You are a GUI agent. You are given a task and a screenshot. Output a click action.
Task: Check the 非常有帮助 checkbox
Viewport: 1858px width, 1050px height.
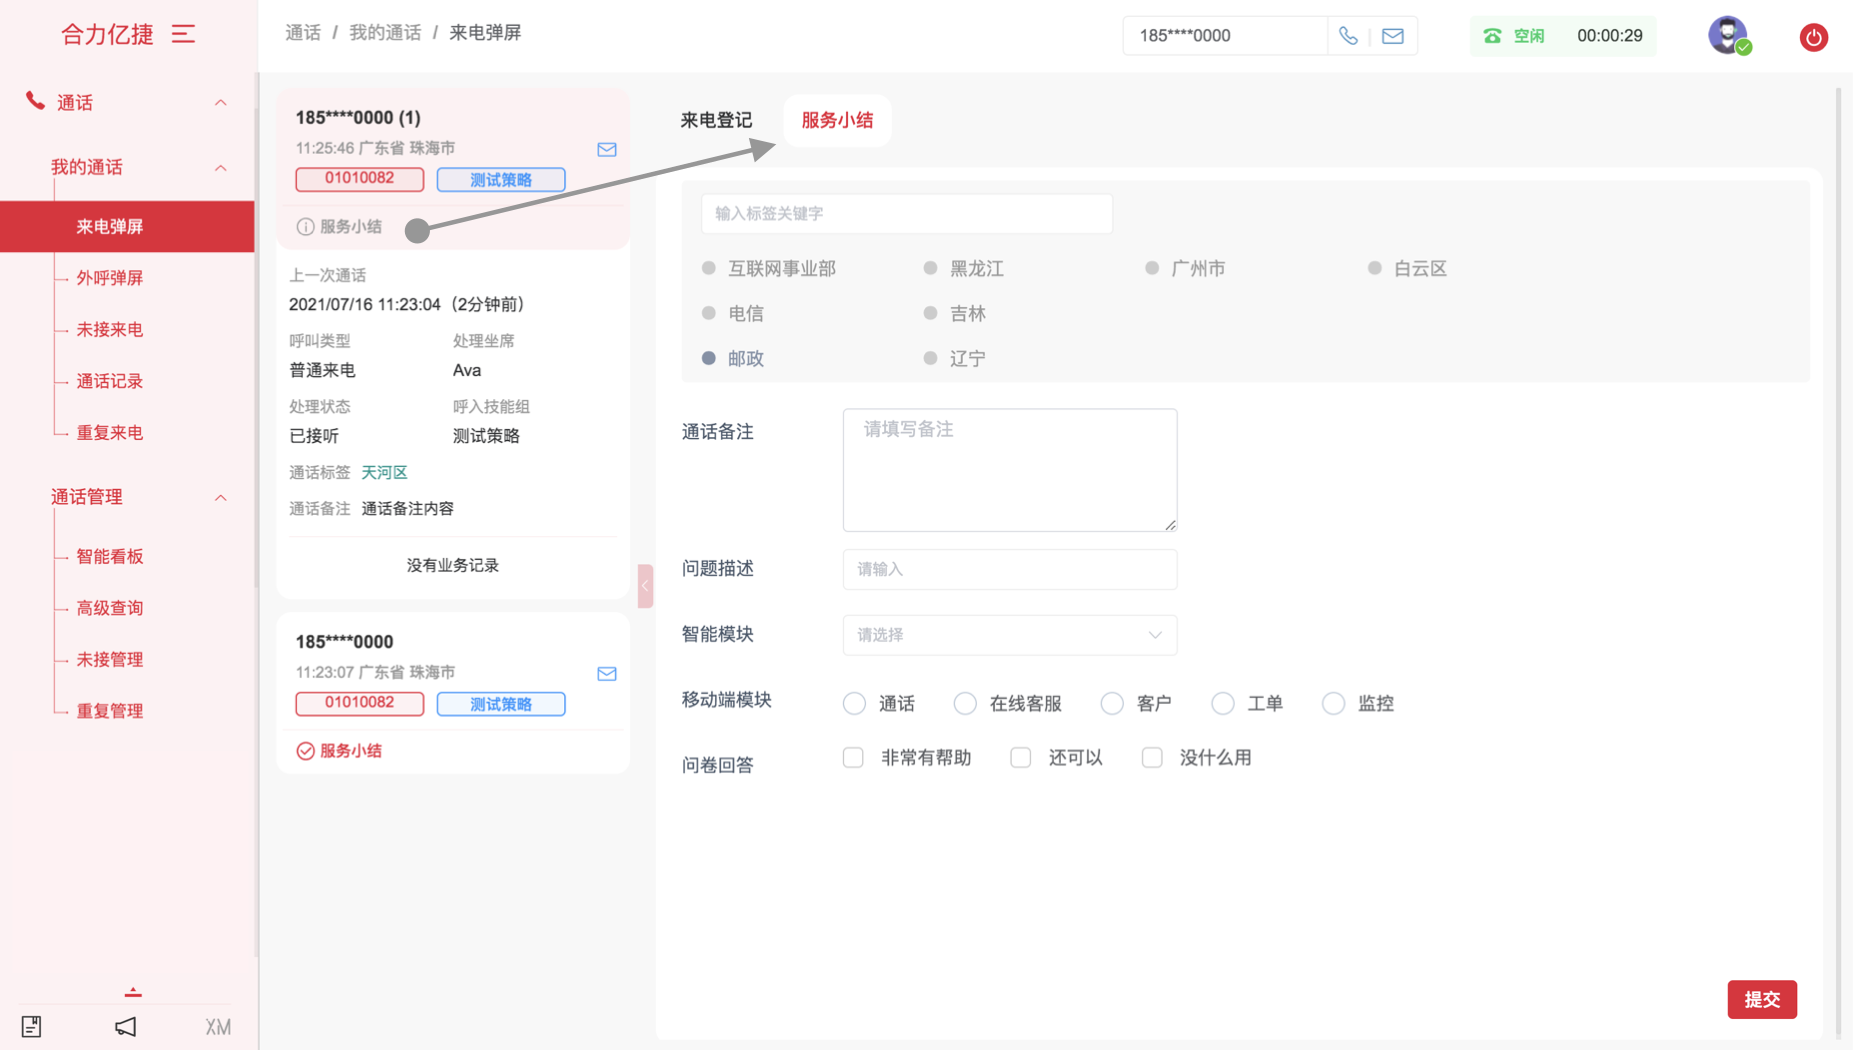[x=853, y=758]
